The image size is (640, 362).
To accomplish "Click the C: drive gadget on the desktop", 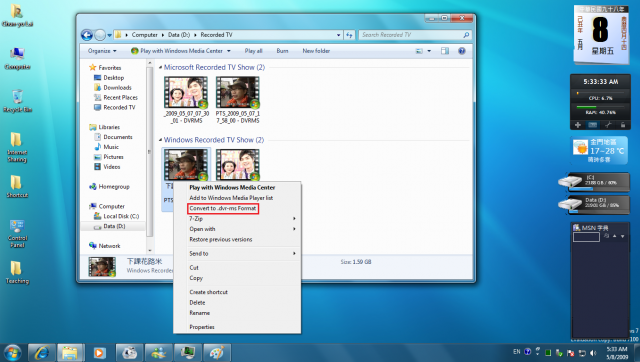I will coord(594,182).
